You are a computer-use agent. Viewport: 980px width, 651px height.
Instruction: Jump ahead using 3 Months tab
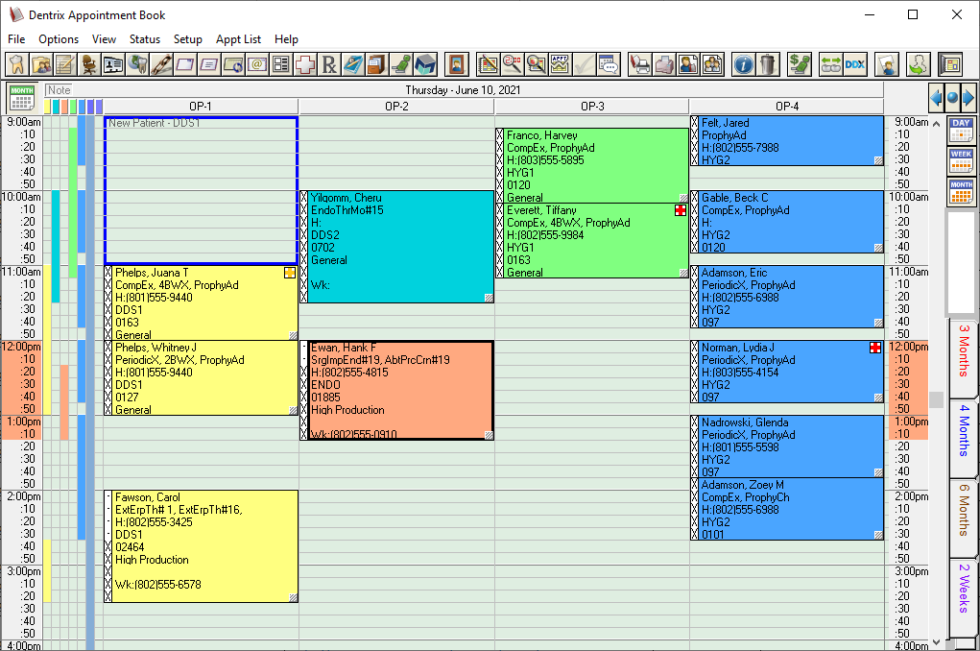(x=963, y=351)
